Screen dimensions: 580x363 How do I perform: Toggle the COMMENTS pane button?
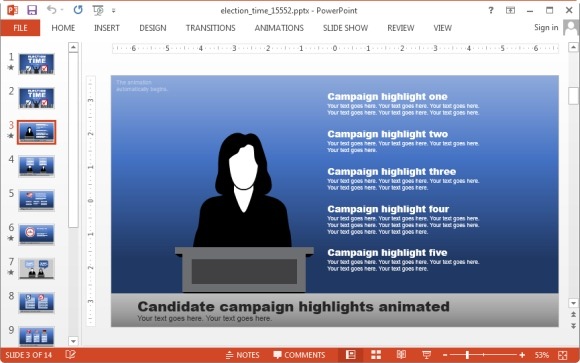tap(299, 355)
